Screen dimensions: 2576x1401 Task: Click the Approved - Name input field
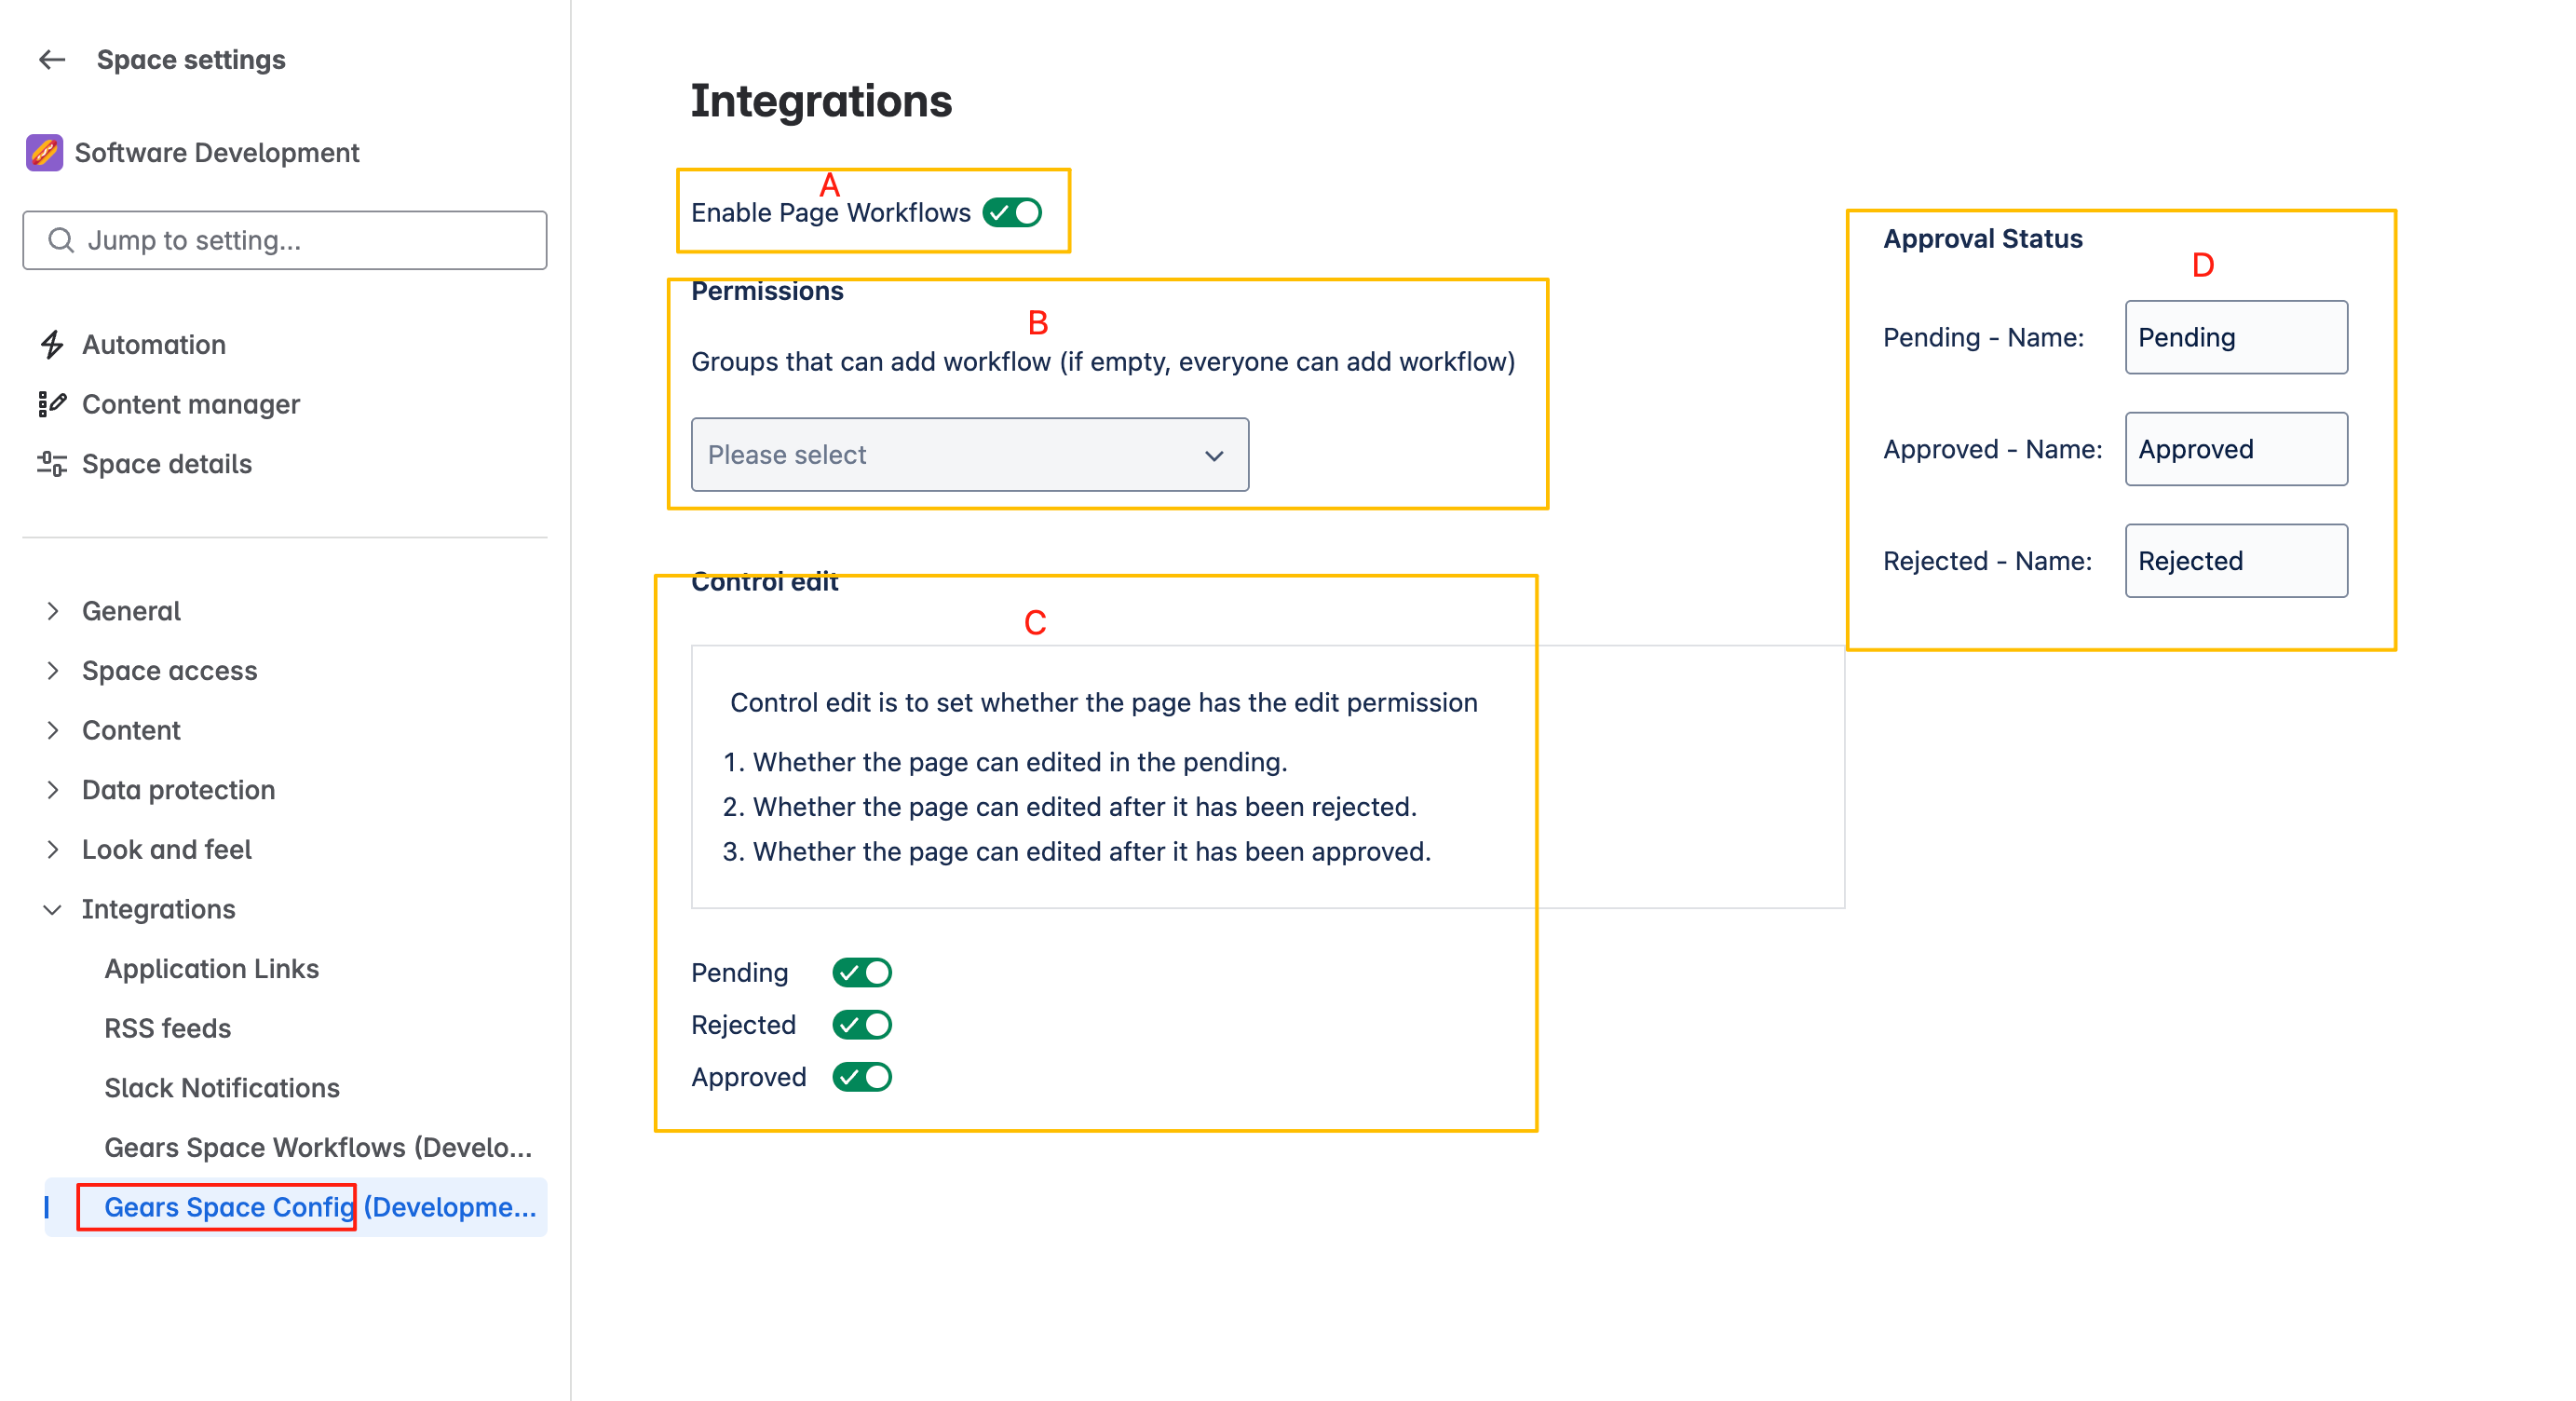point(2236,450)
